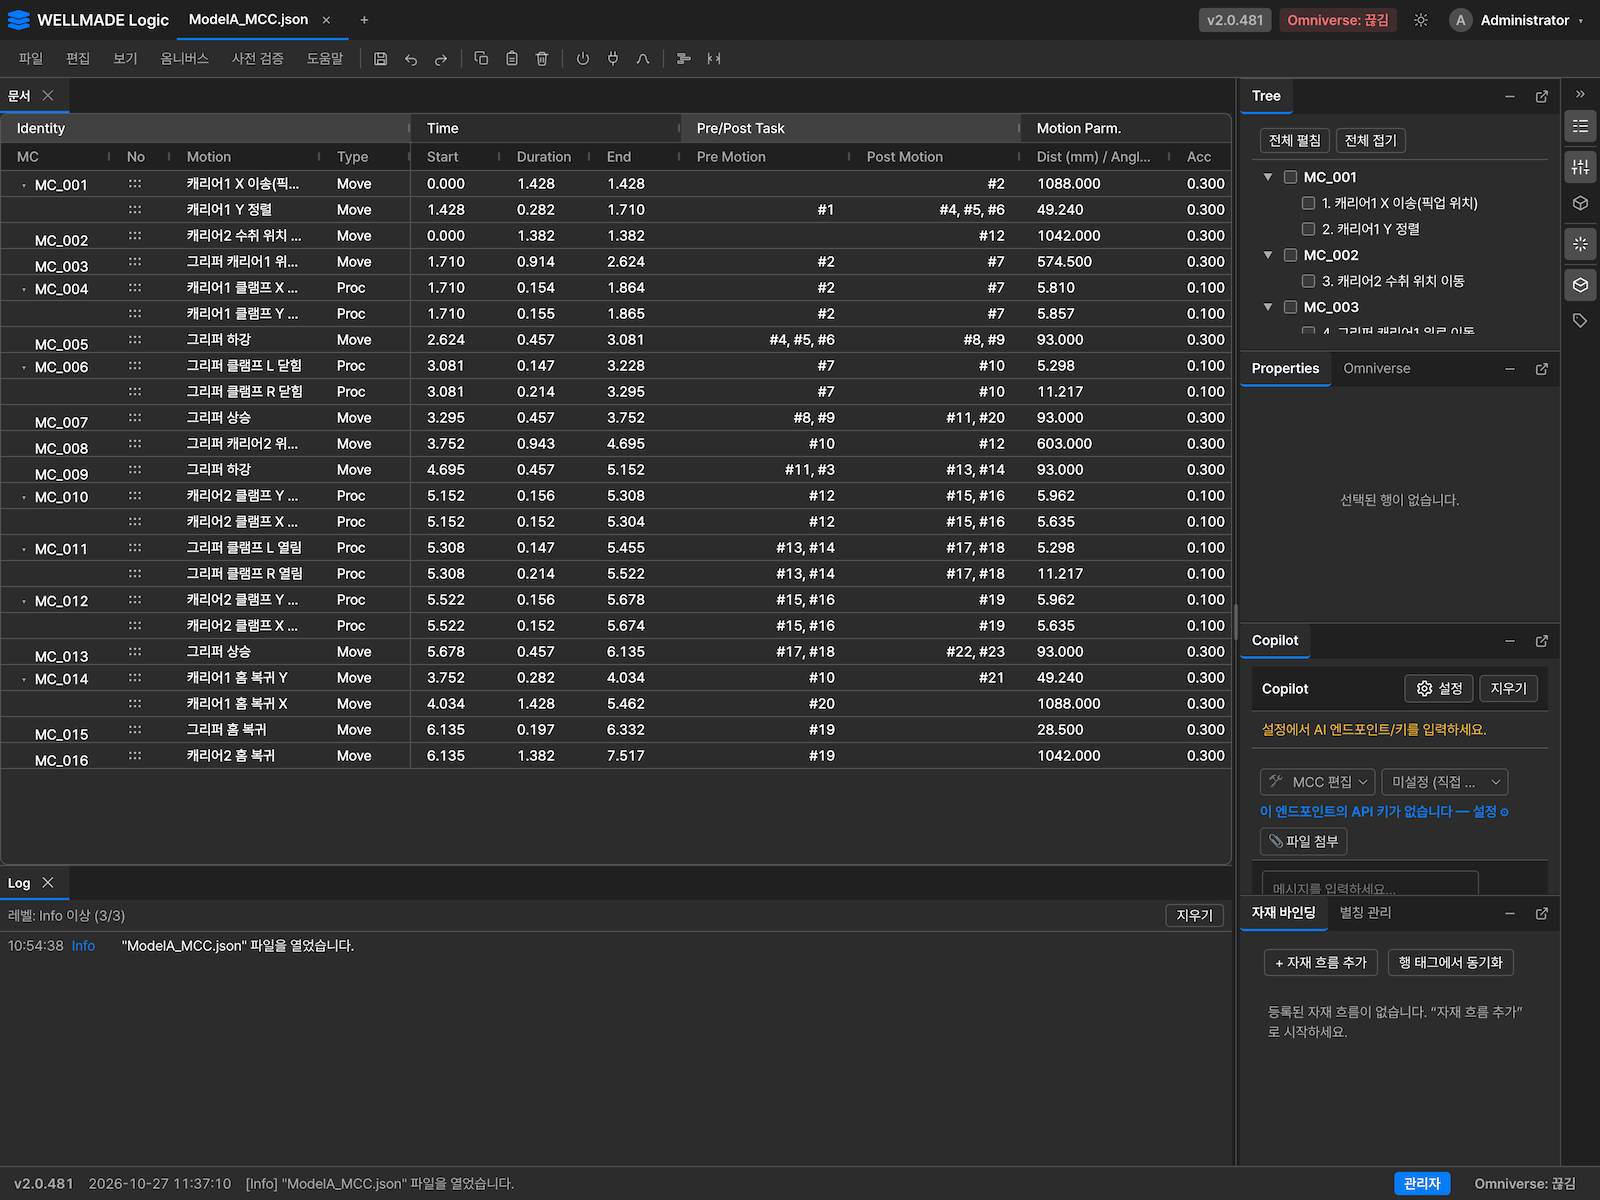Delete selection with the trash icon

(542, 59)
